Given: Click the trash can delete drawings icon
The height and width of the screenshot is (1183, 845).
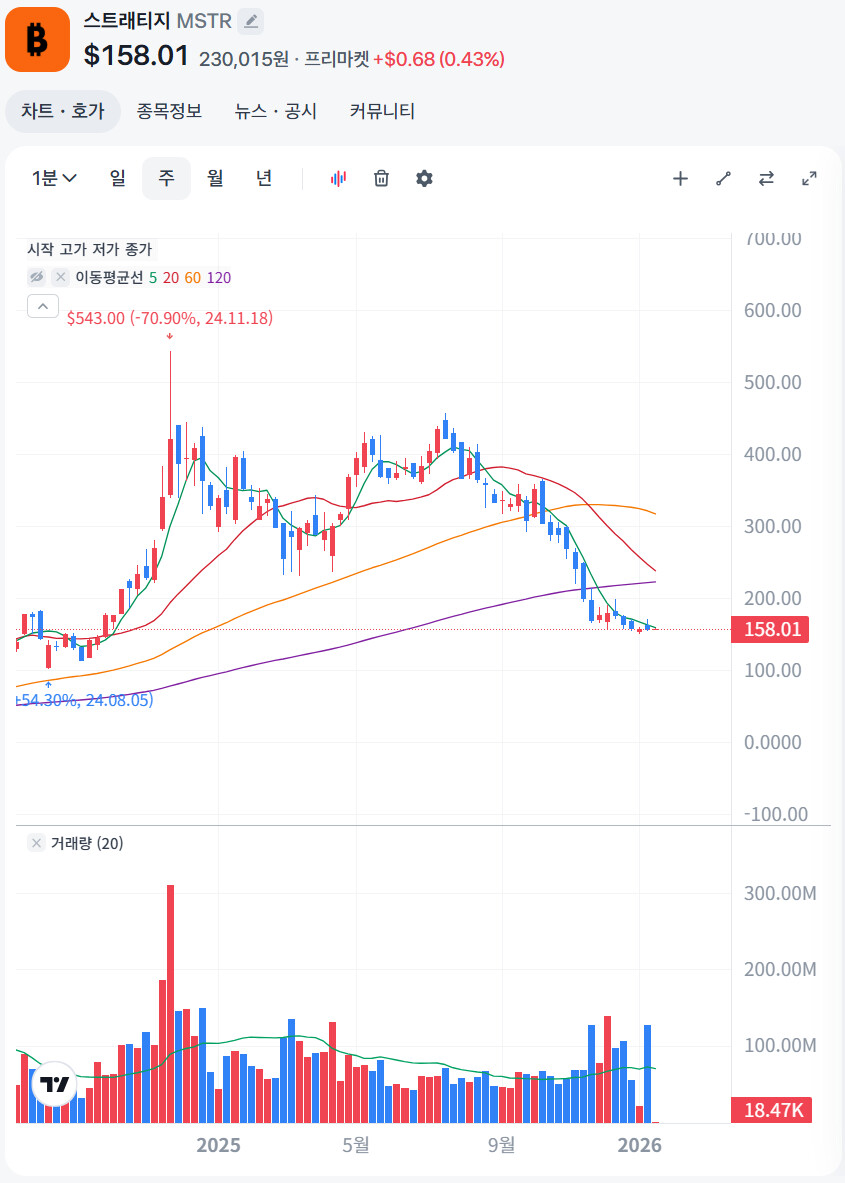Looking at the screenshot, I should pos(381,179).
